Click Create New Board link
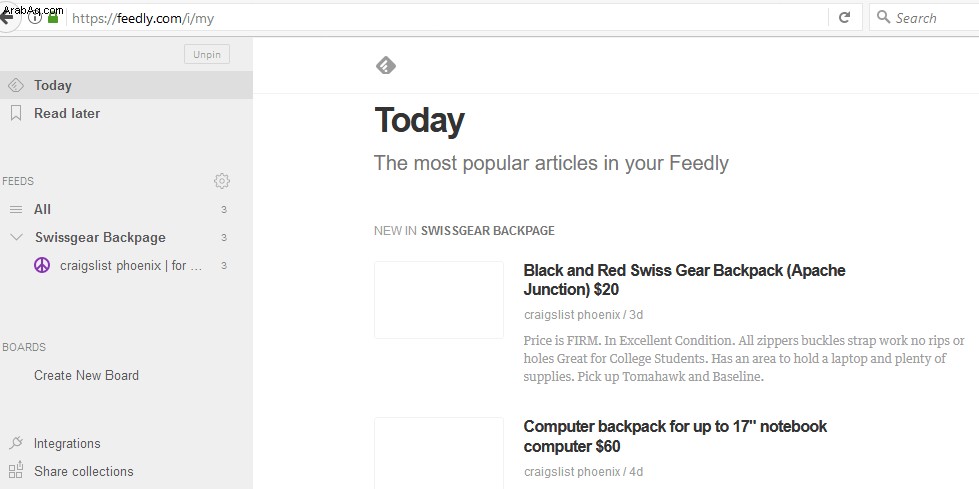The image size is (979, 489). (x=86, y=375)
